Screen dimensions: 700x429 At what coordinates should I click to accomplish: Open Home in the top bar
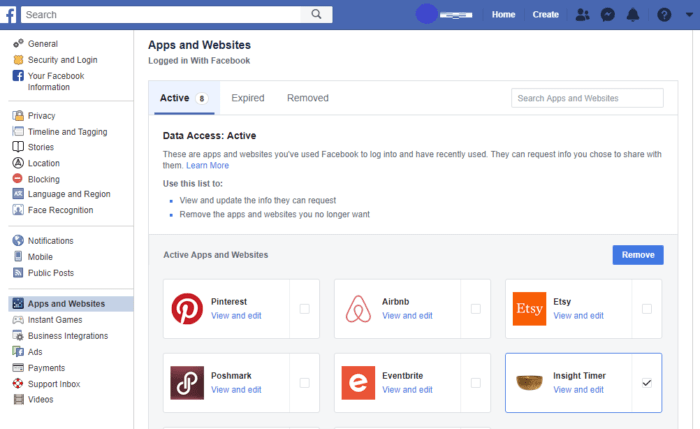pos(503,15)
